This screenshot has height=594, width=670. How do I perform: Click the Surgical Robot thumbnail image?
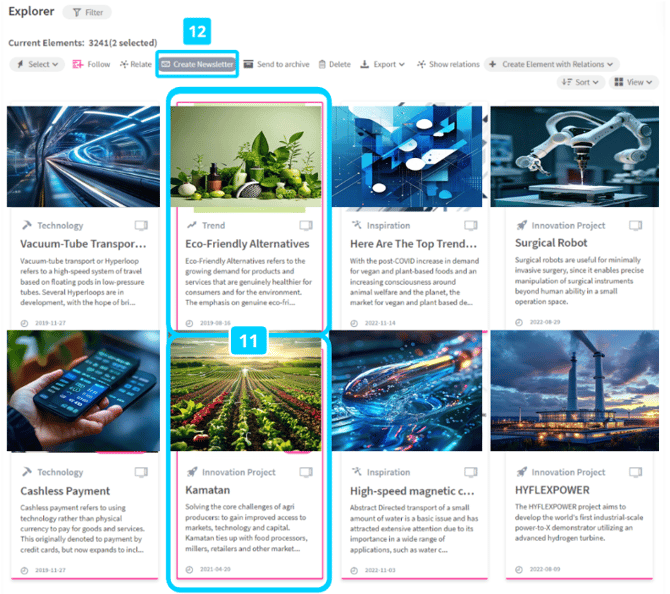click(x=574, y=156)
